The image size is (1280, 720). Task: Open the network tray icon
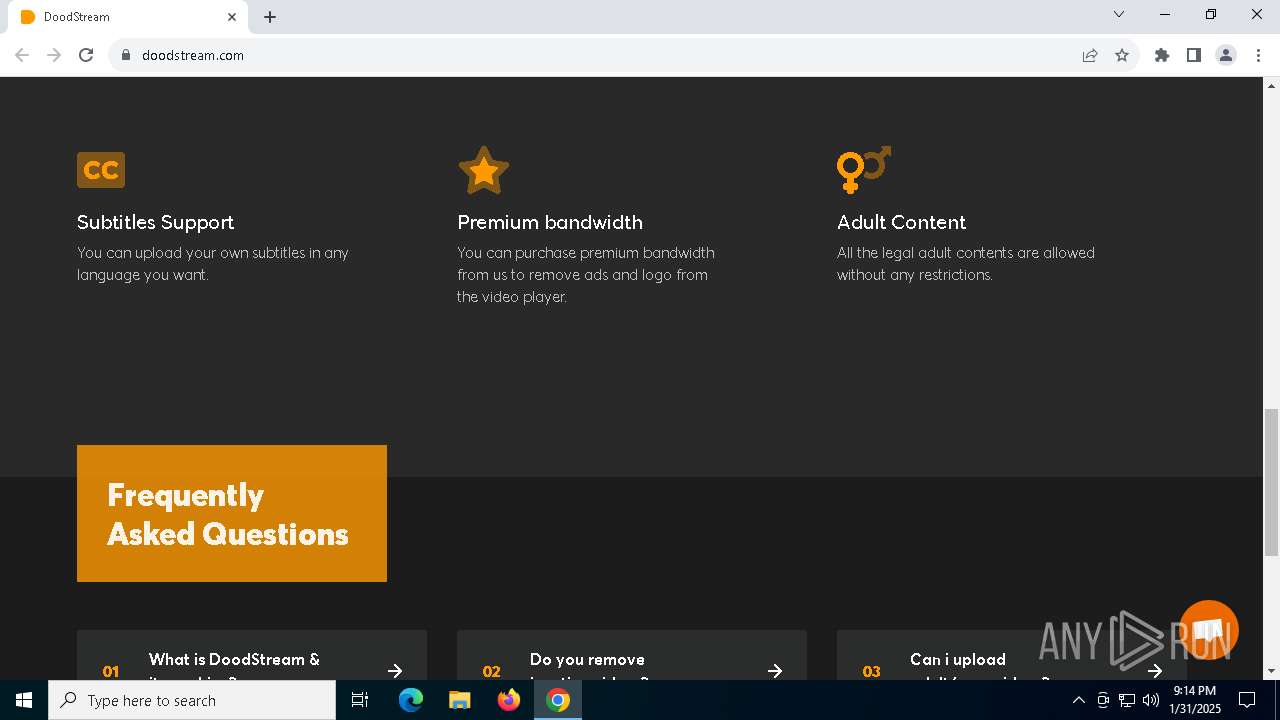click(1127, 700)
